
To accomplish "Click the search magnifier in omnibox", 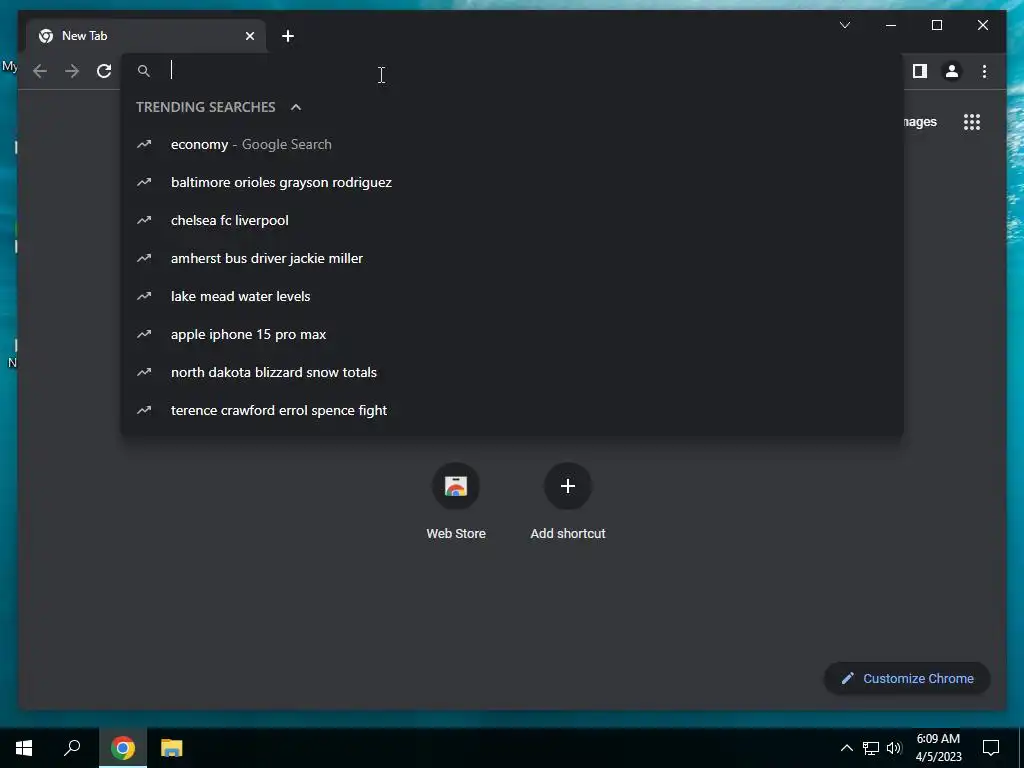I will tap(144, 71).
